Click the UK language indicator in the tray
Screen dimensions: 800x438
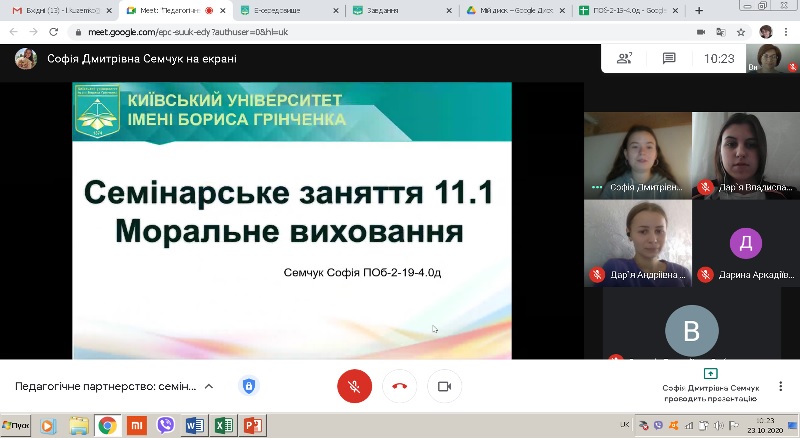(x=624, y=424)
